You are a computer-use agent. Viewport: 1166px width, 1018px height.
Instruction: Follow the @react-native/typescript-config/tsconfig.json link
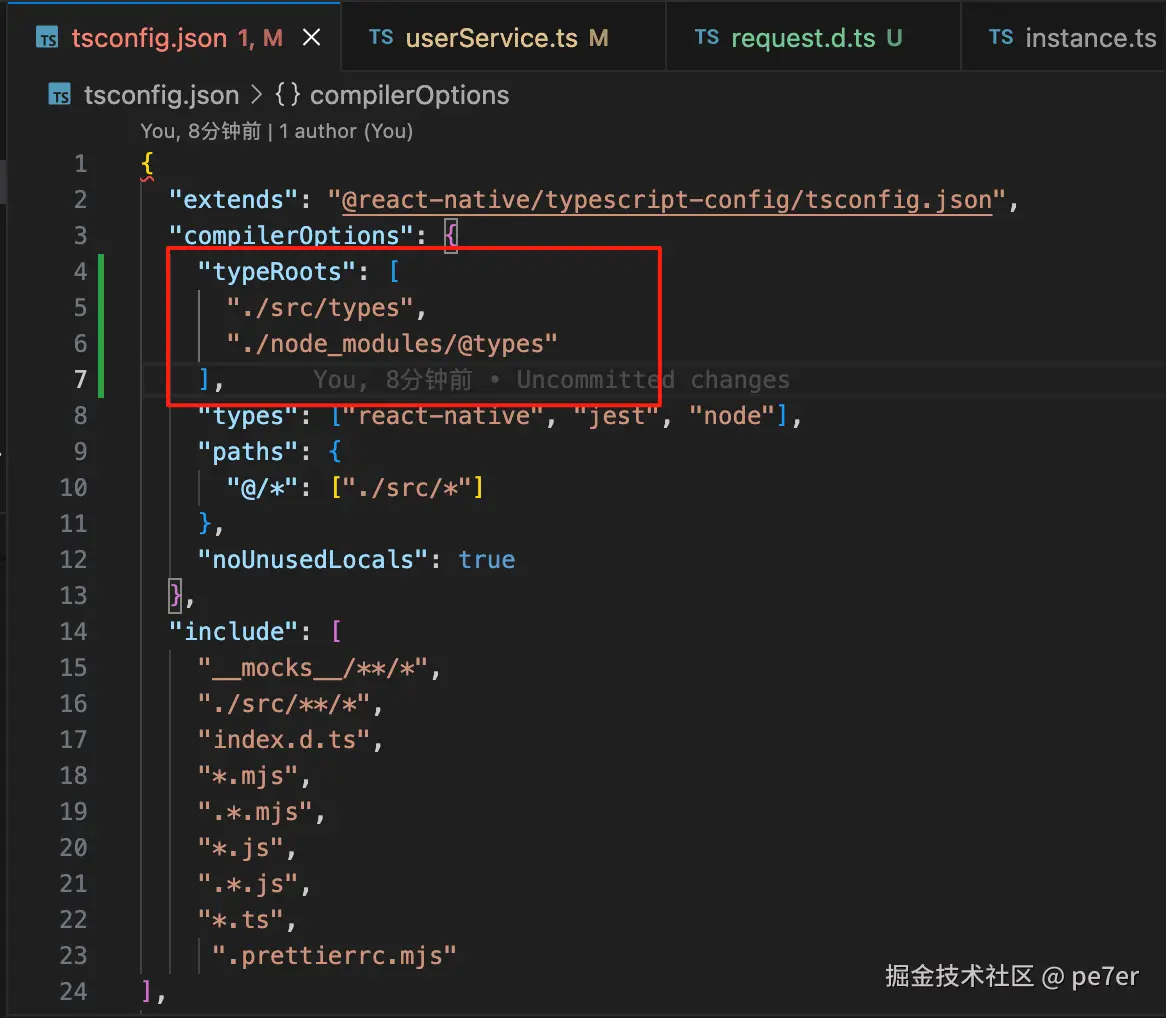(667, 200)
